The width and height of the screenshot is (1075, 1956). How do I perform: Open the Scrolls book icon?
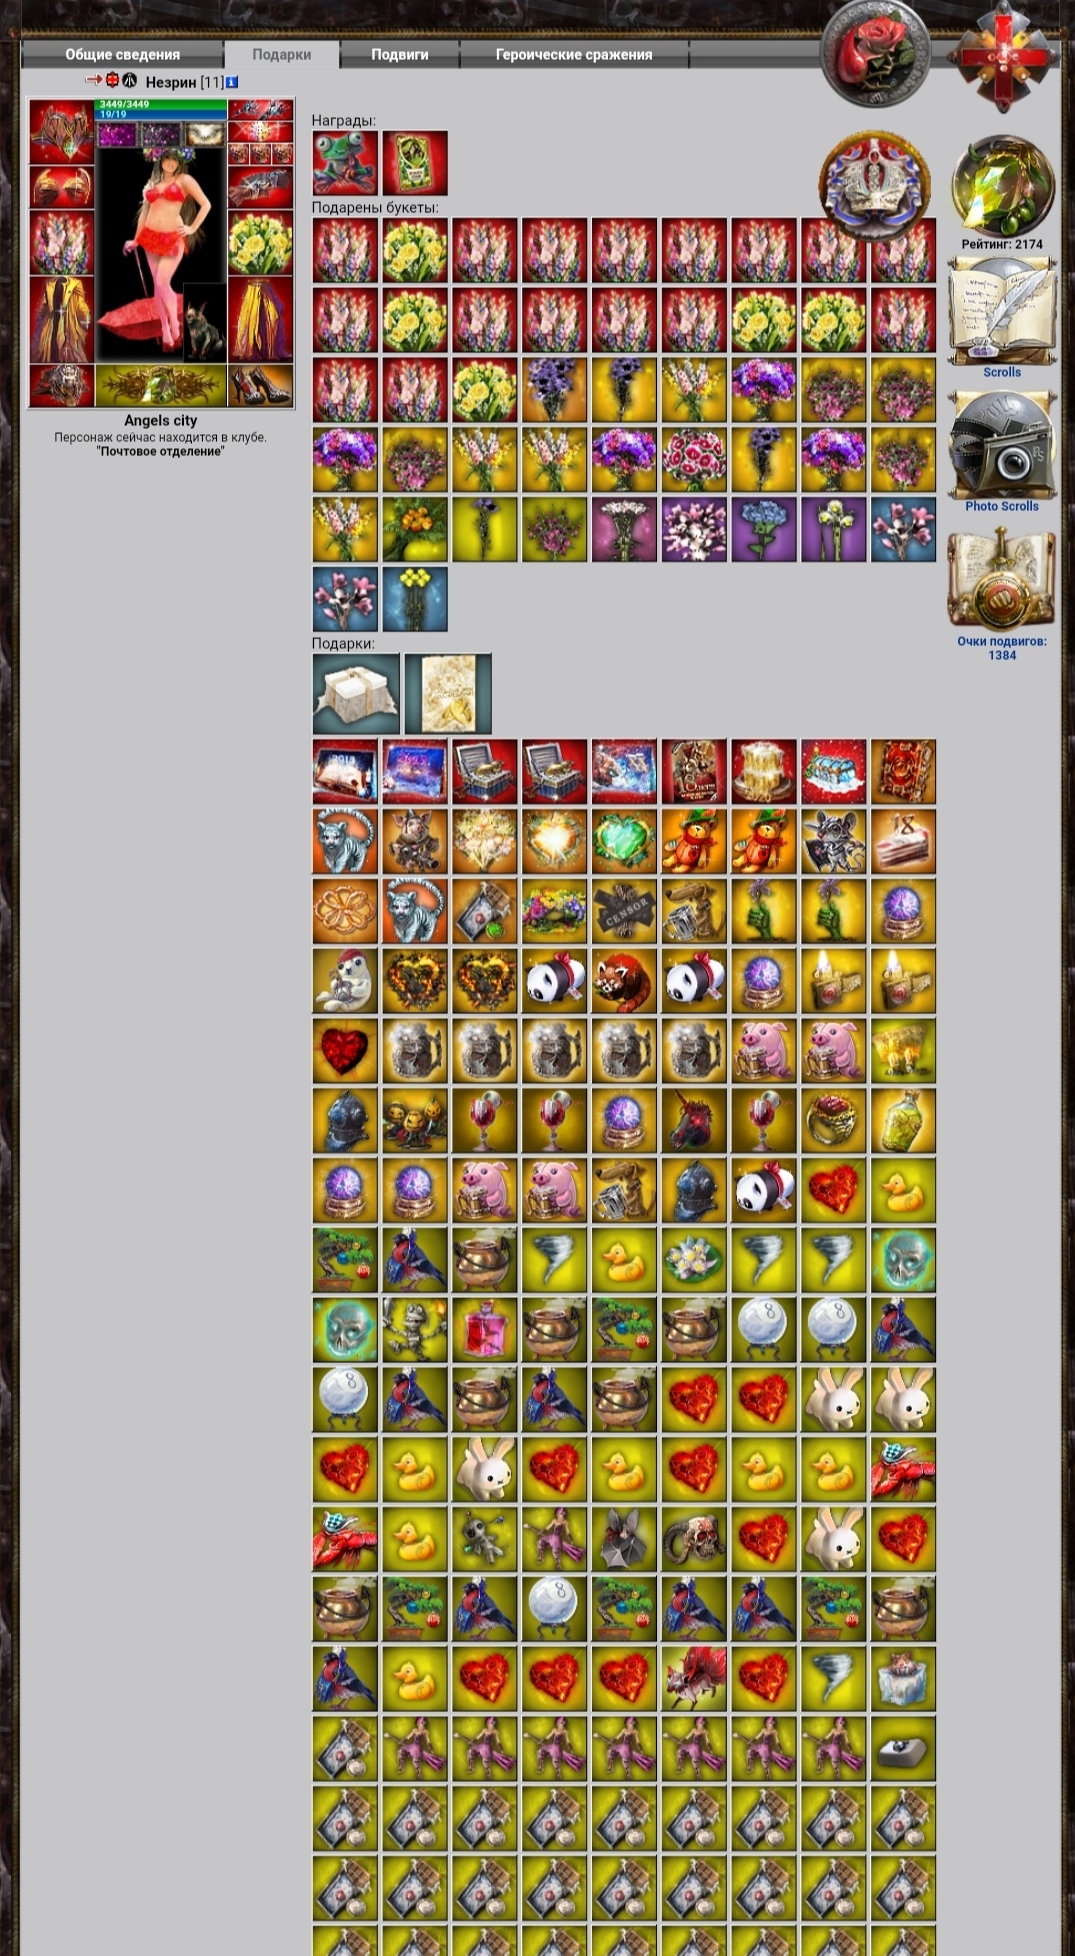(1002, 310)
